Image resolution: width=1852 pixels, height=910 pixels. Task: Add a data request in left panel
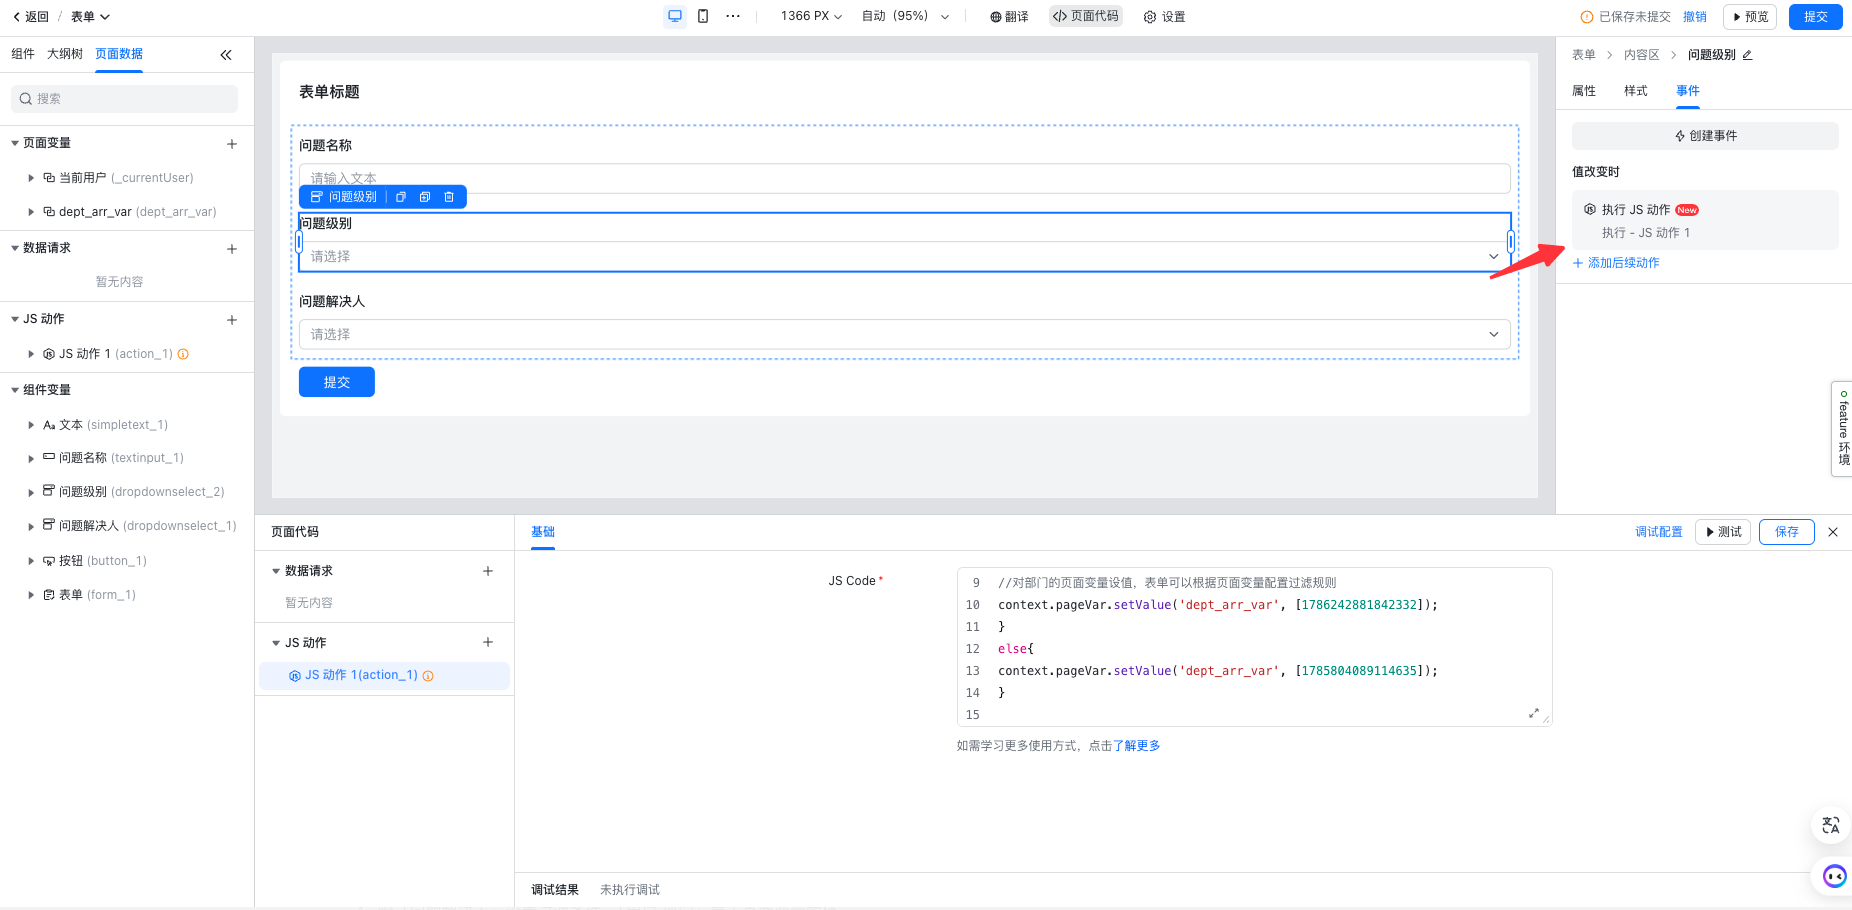point(232,249)
